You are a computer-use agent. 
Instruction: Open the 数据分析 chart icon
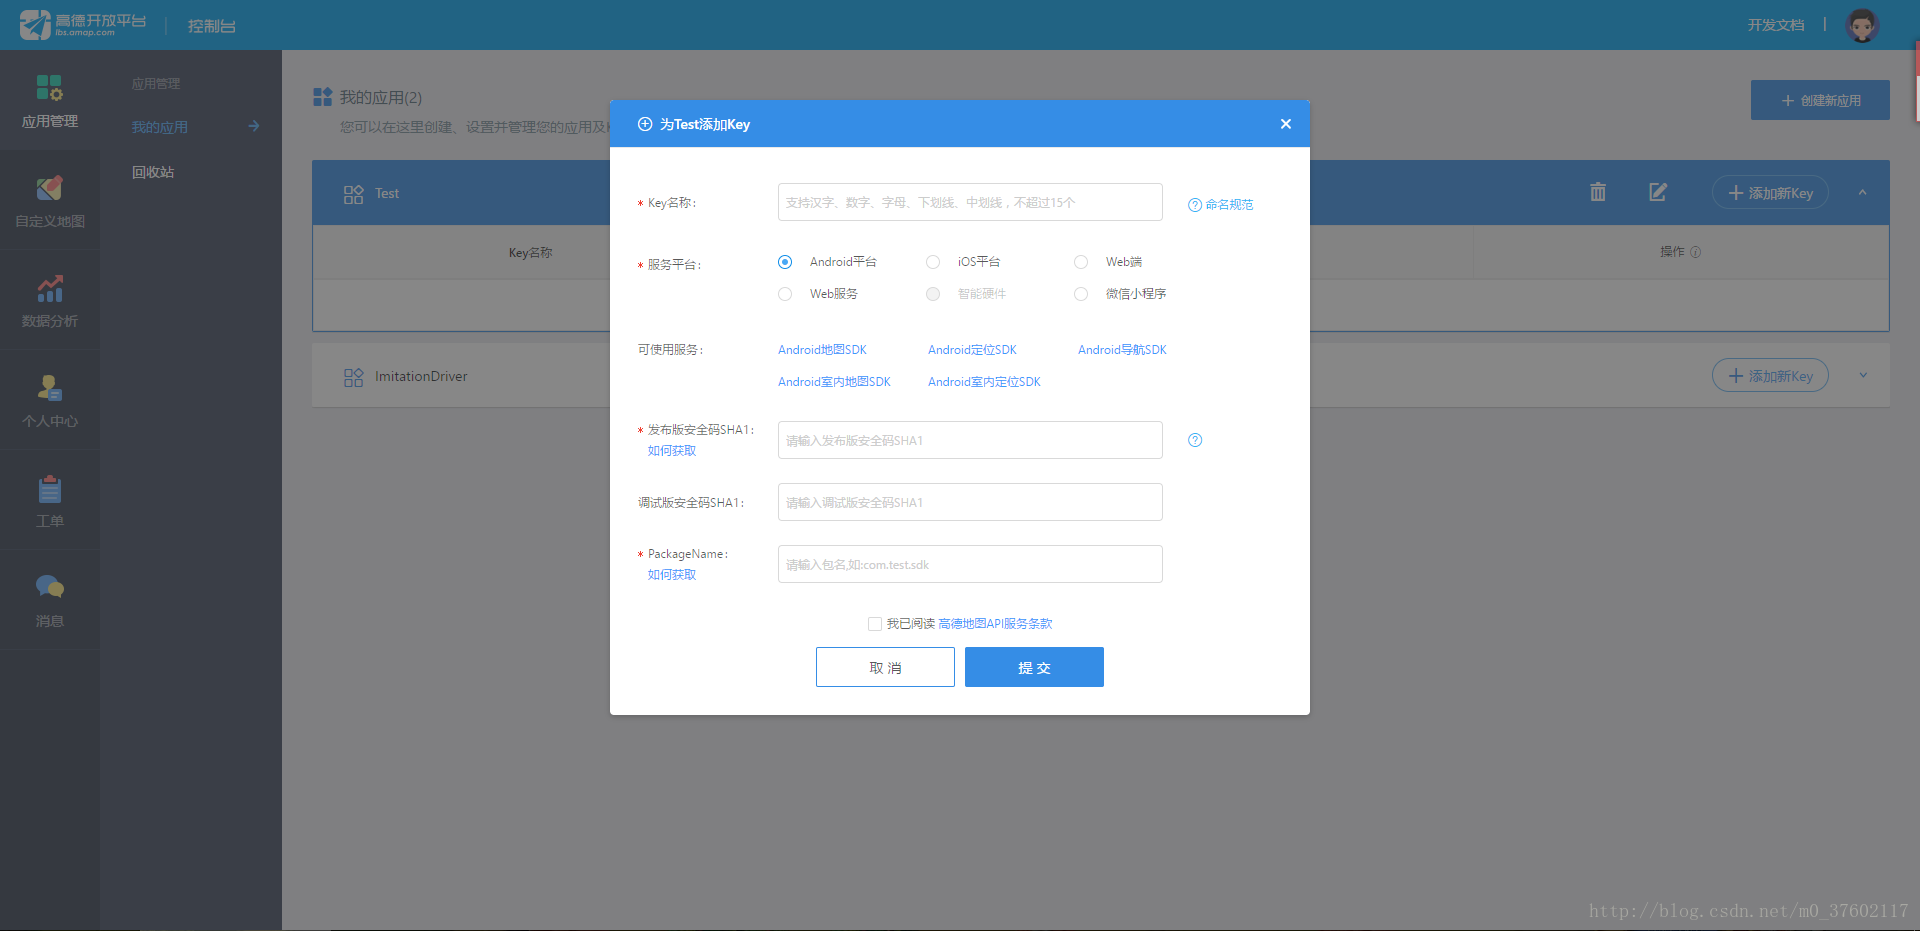click(x=49, y=288)
